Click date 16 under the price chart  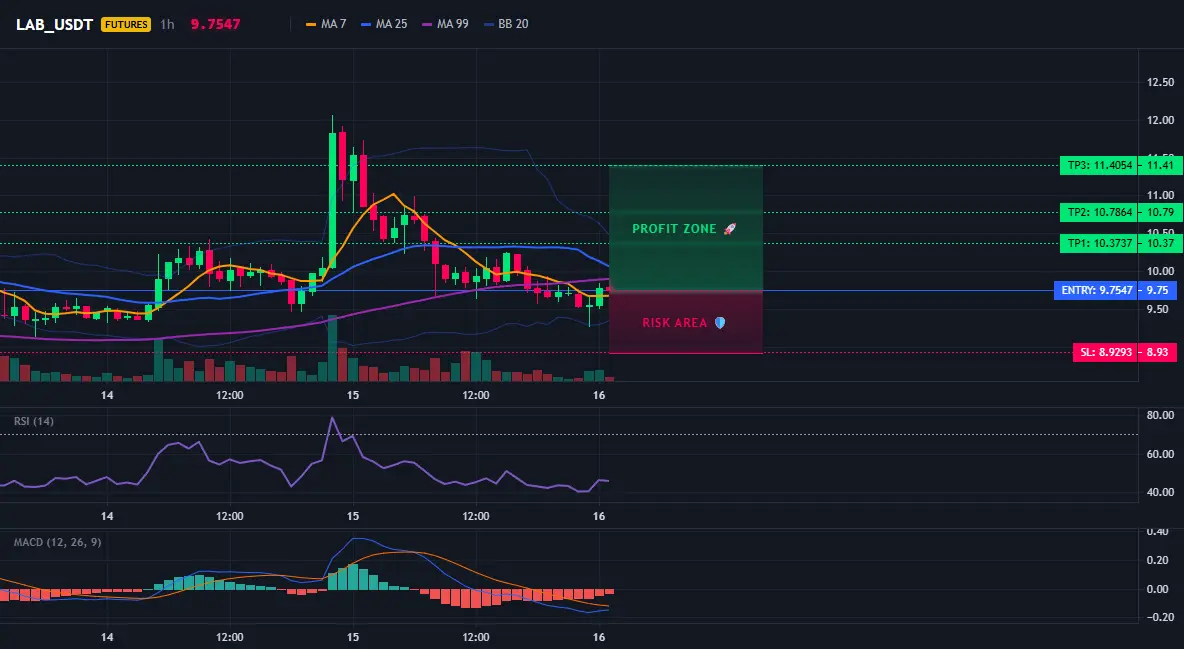click(599, 395)
